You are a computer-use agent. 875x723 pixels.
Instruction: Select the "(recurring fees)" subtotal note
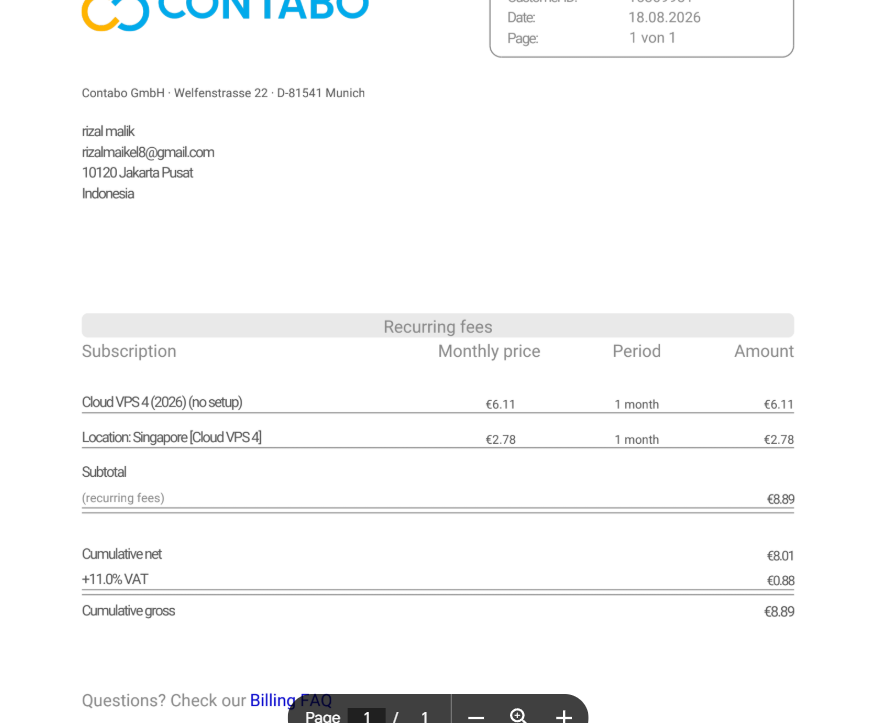[x=123, y=498]
